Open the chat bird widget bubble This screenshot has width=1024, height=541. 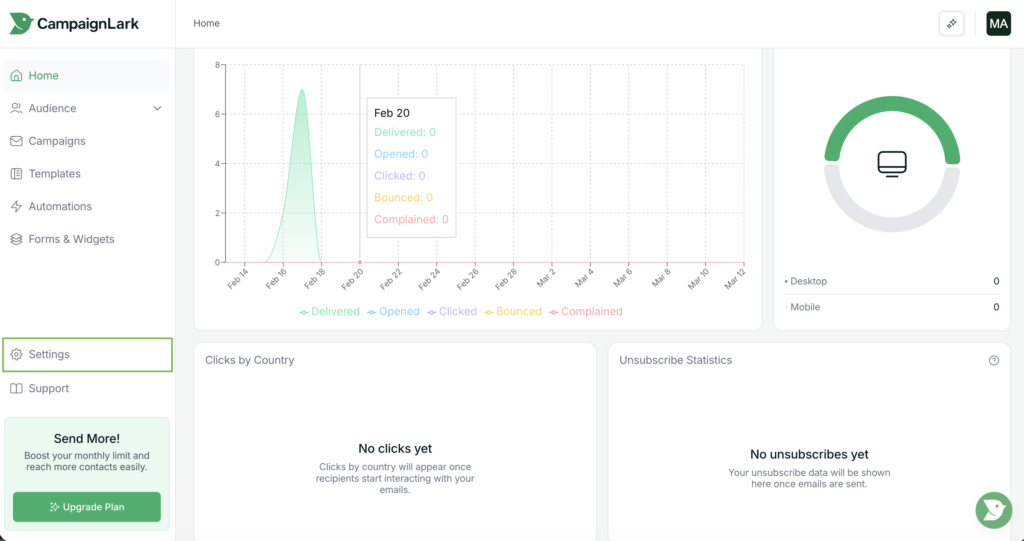tap(993, 510)
